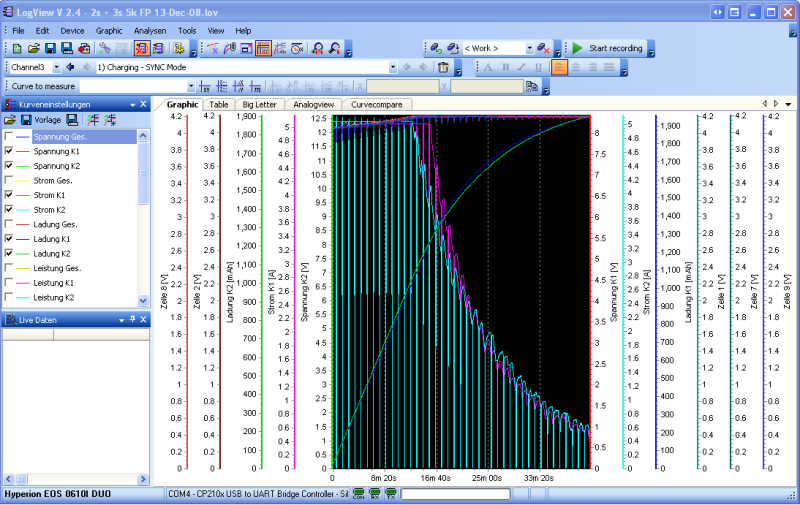Click the left-align text icon

pos(559,67)
